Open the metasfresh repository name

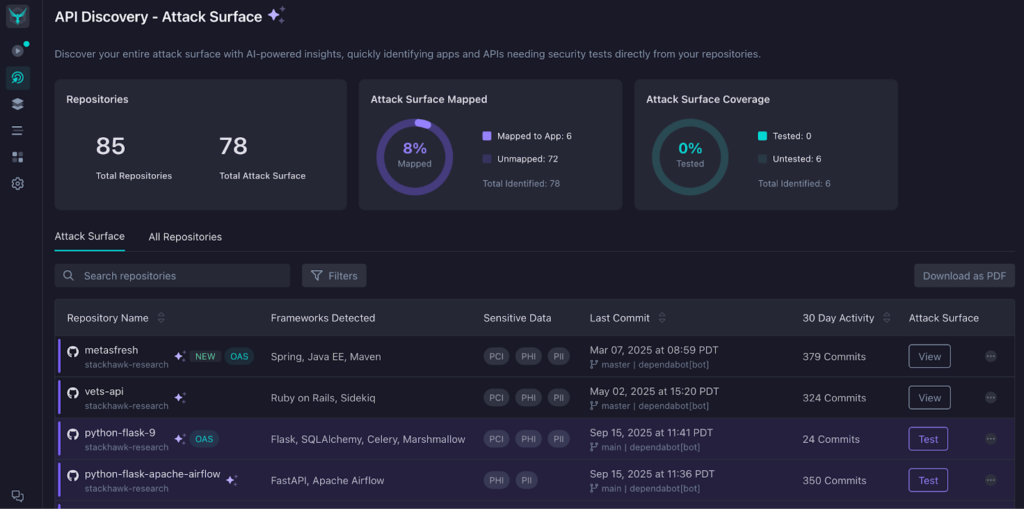tap(111, 350)
